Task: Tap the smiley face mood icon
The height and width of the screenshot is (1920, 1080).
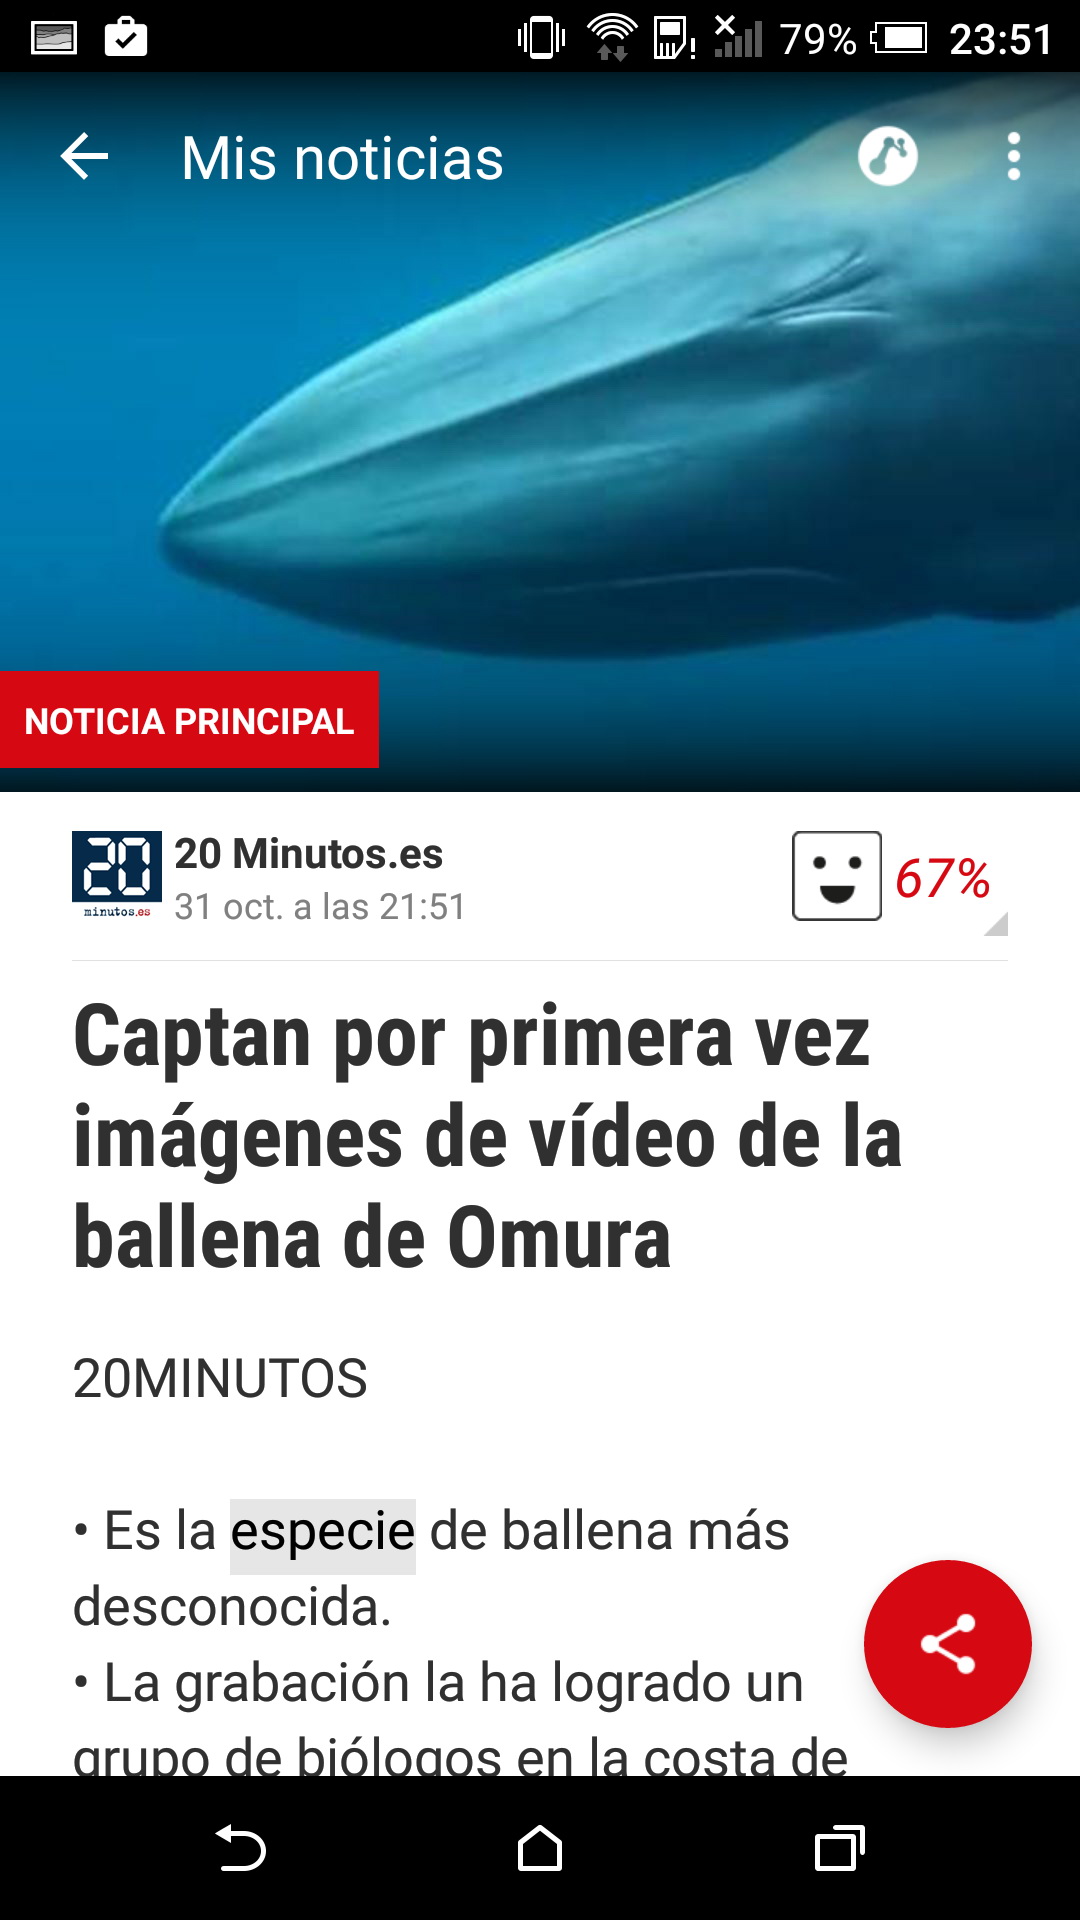Action: tap(837, 876)
